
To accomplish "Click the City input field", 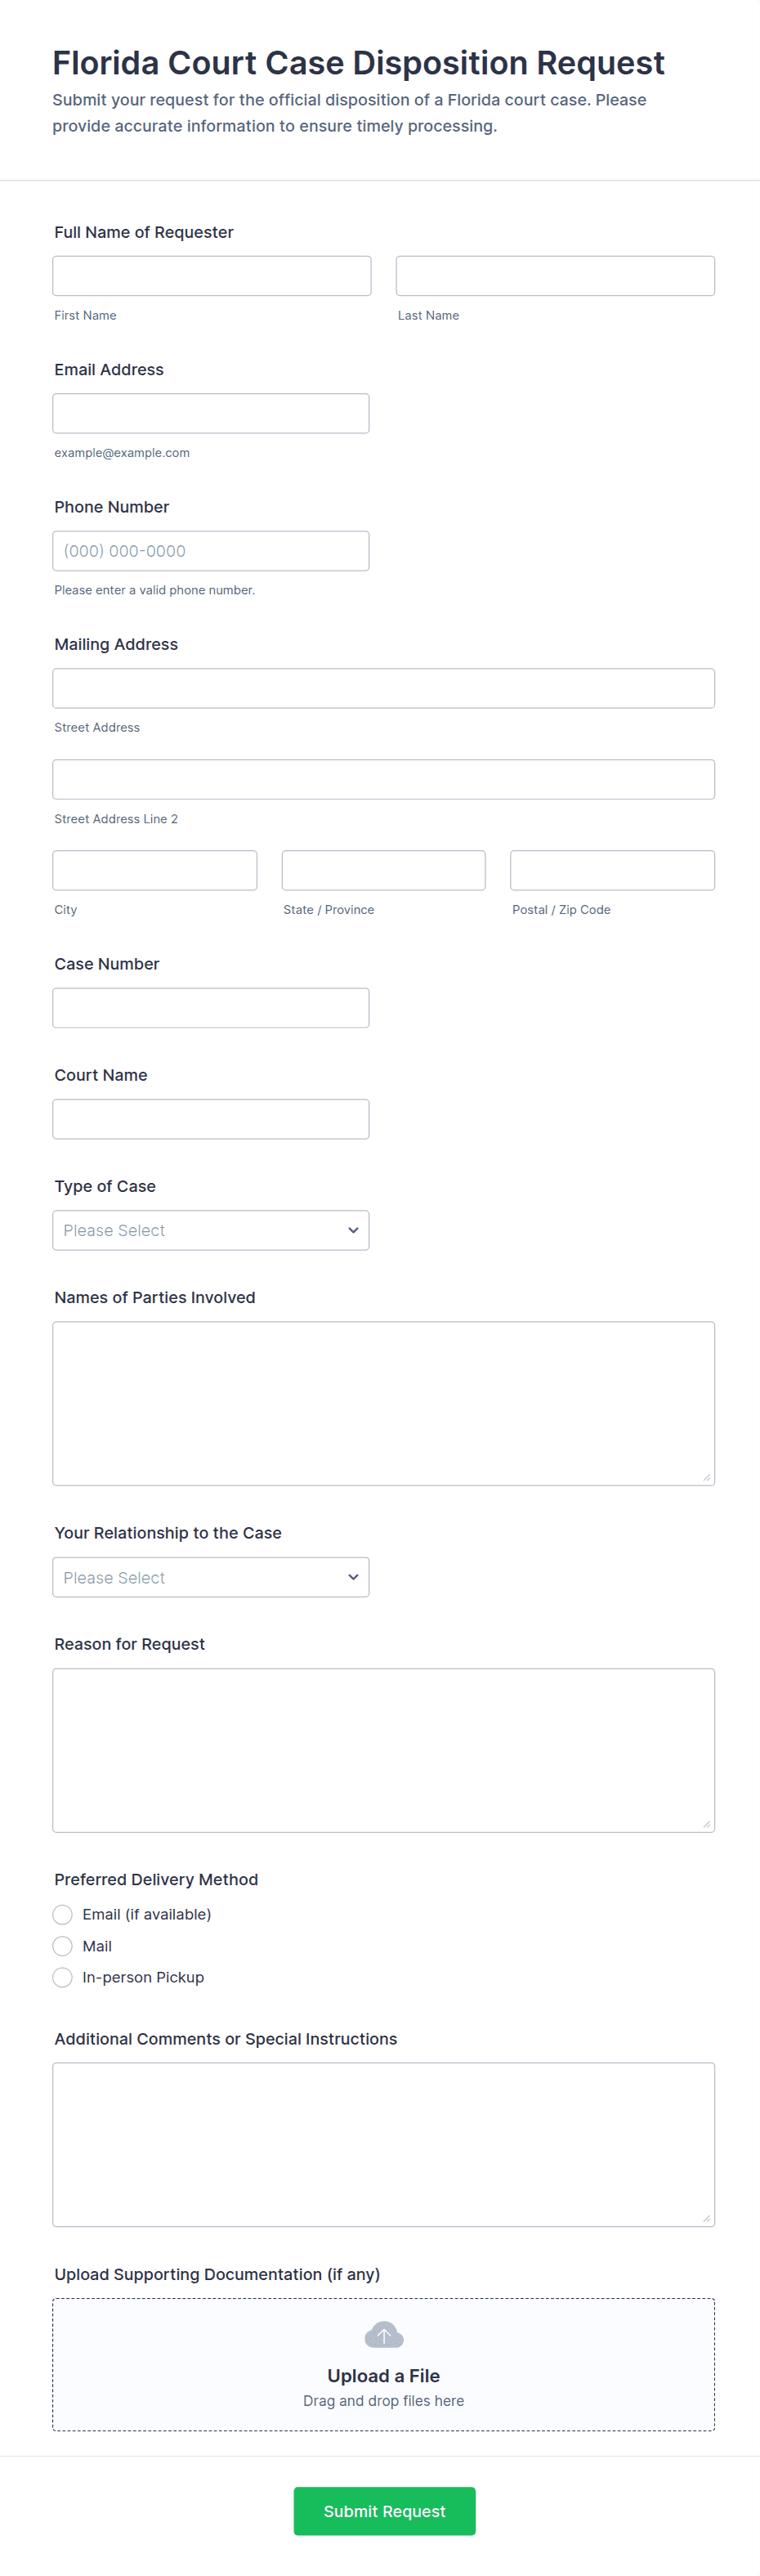I will 154,870.
